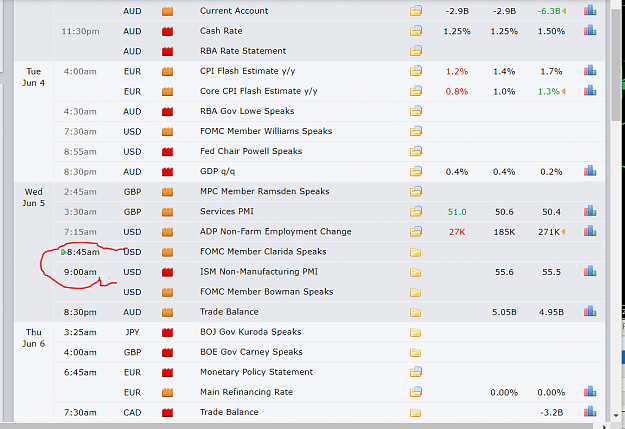The image size is (625, 429).
Task: Click the Fed Chair Powell Speaks event
Action: (251, 151)
